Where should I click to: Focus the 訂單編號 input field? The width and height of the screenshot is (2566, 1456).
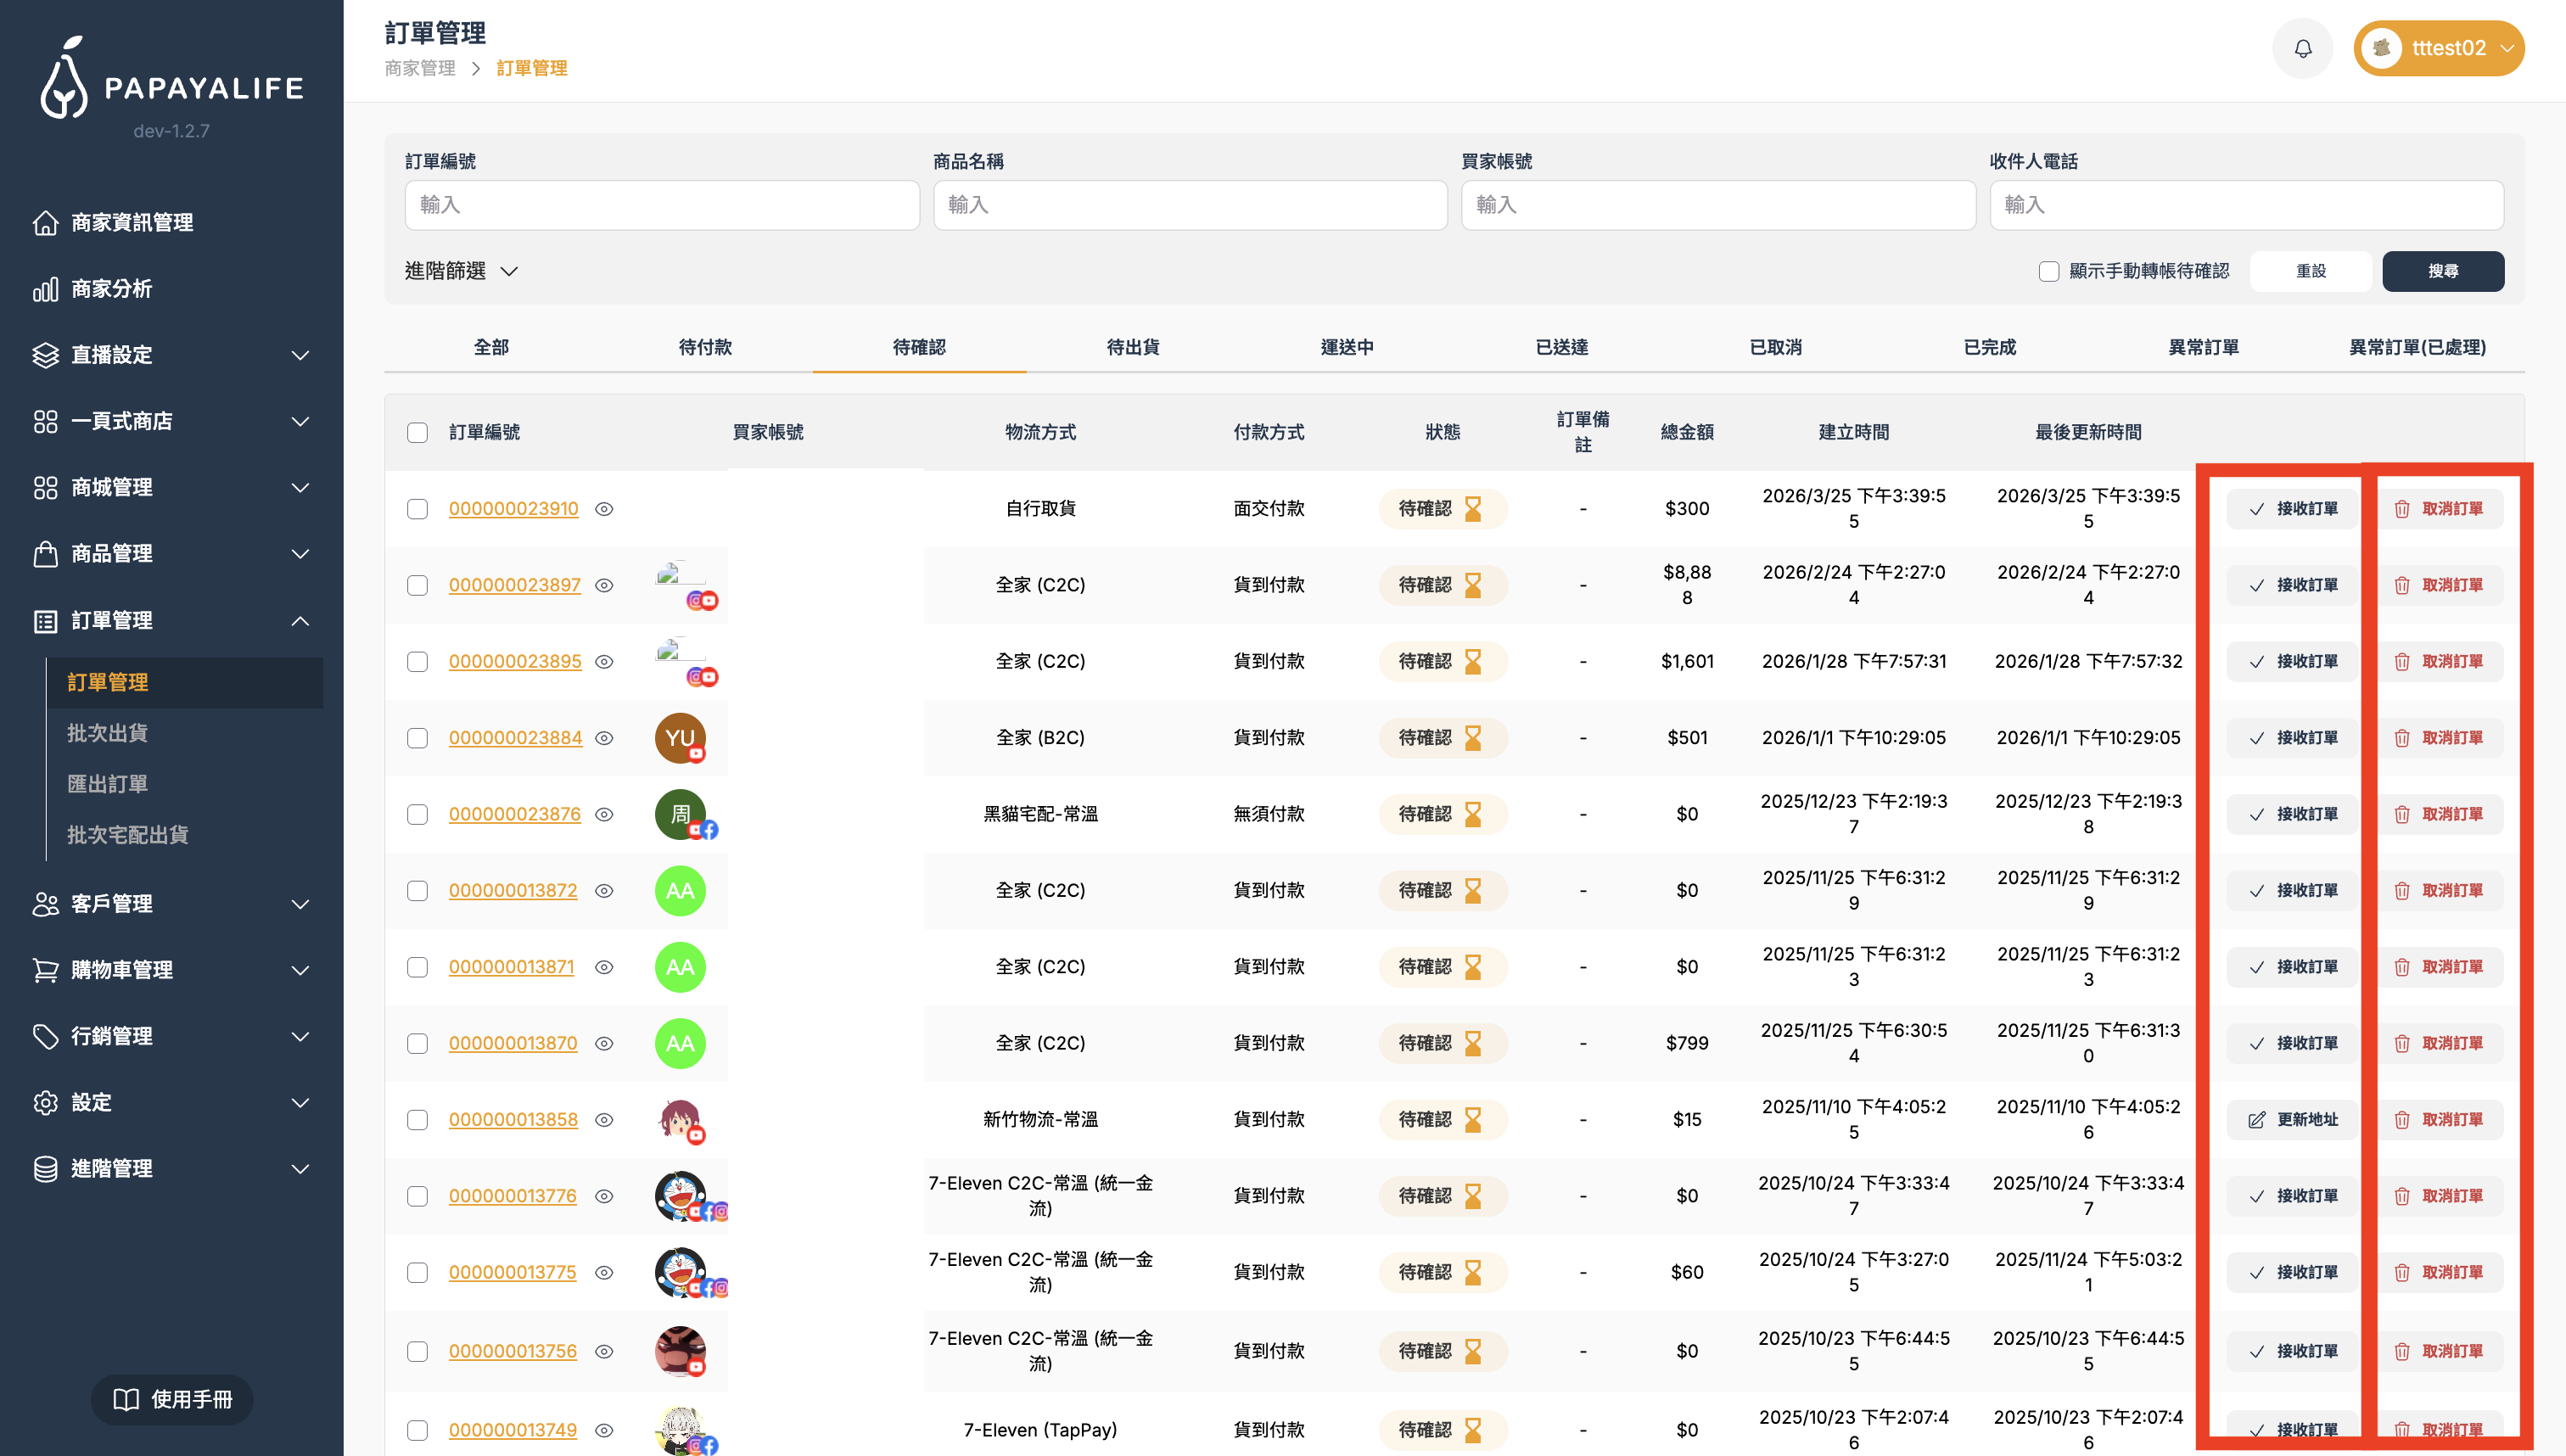coord(661,205)
